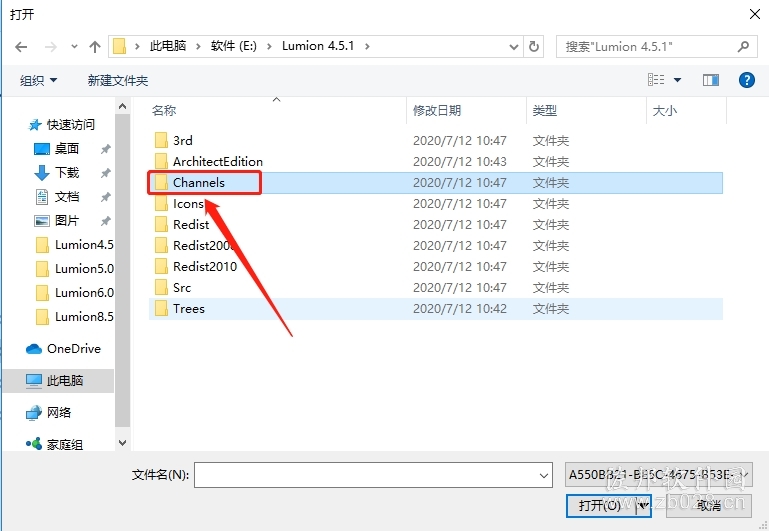
Task: Select 家庭组 in navigation pane
Action: pos(54,444)
